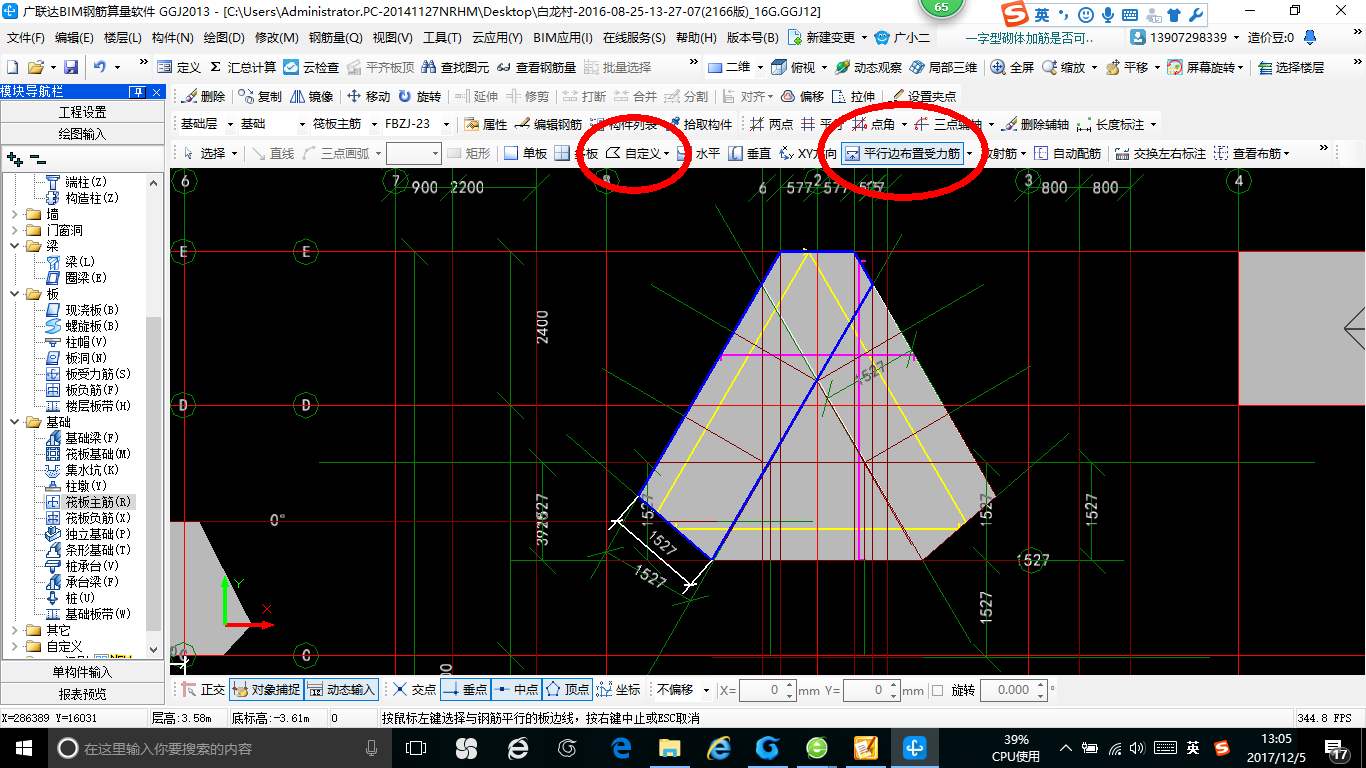Click 报表预览 report preview button
Image resolution: width=1366 pixels, height=768 pixels.
(x=82, y=694)
